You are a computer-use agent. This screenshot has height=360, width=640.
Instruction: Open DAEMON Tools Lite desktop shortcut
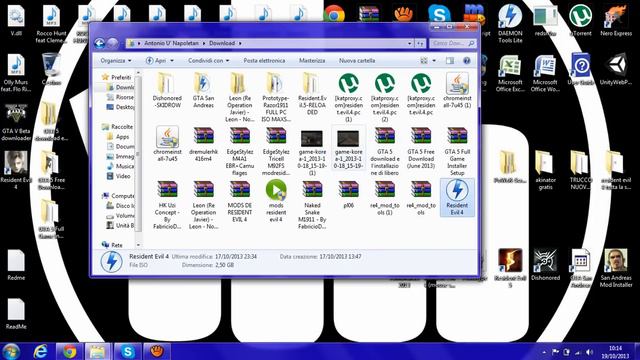(x=510, y=24)
